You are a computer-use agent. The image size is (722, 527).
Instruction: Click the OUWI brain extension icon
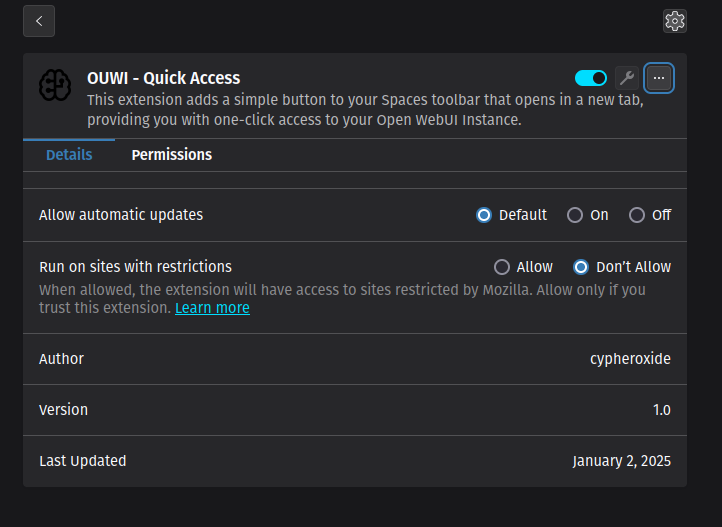(x=55, y=85)
